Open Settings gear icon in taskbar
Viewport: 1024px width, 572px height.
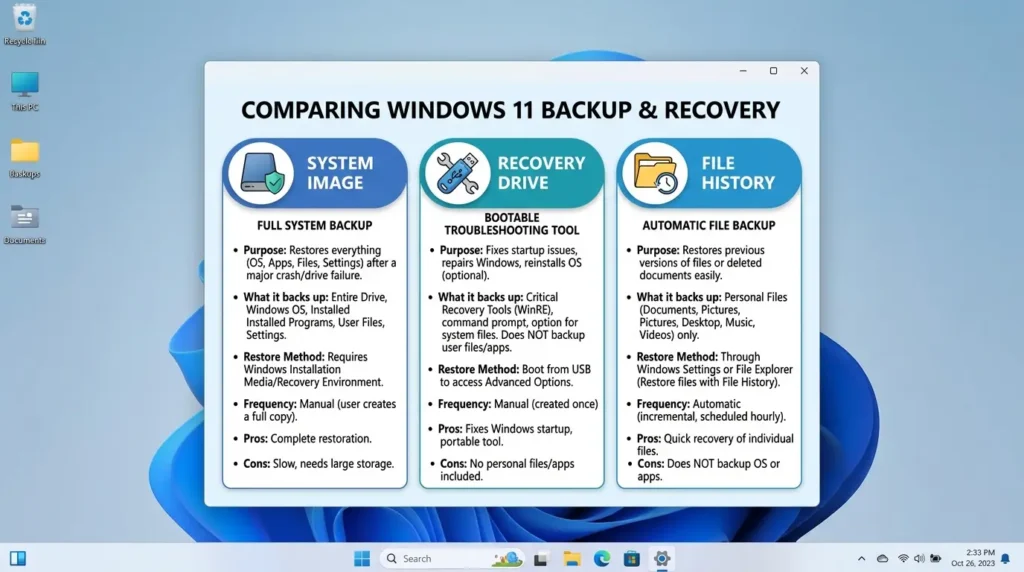pos(662,558)
